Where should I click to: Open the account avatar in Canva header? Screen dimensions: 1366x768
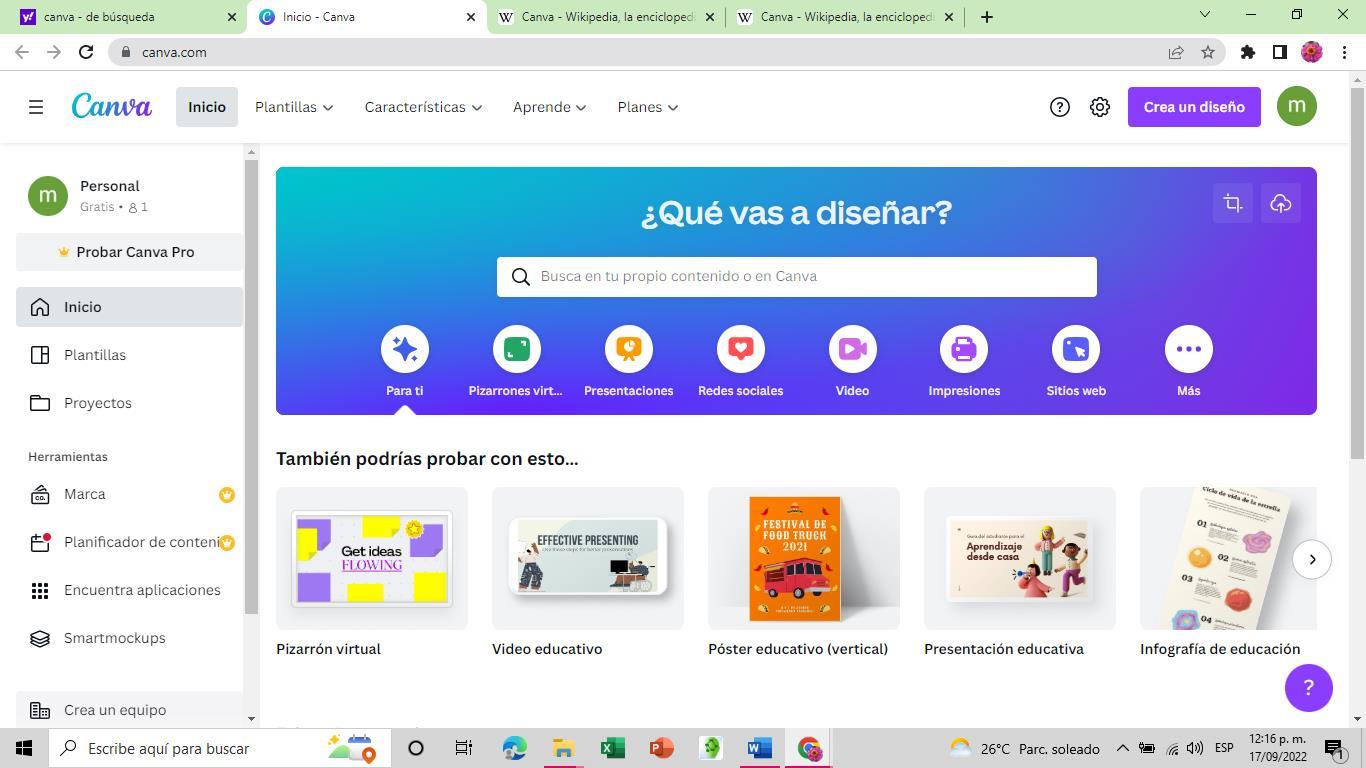(1297, 106)
